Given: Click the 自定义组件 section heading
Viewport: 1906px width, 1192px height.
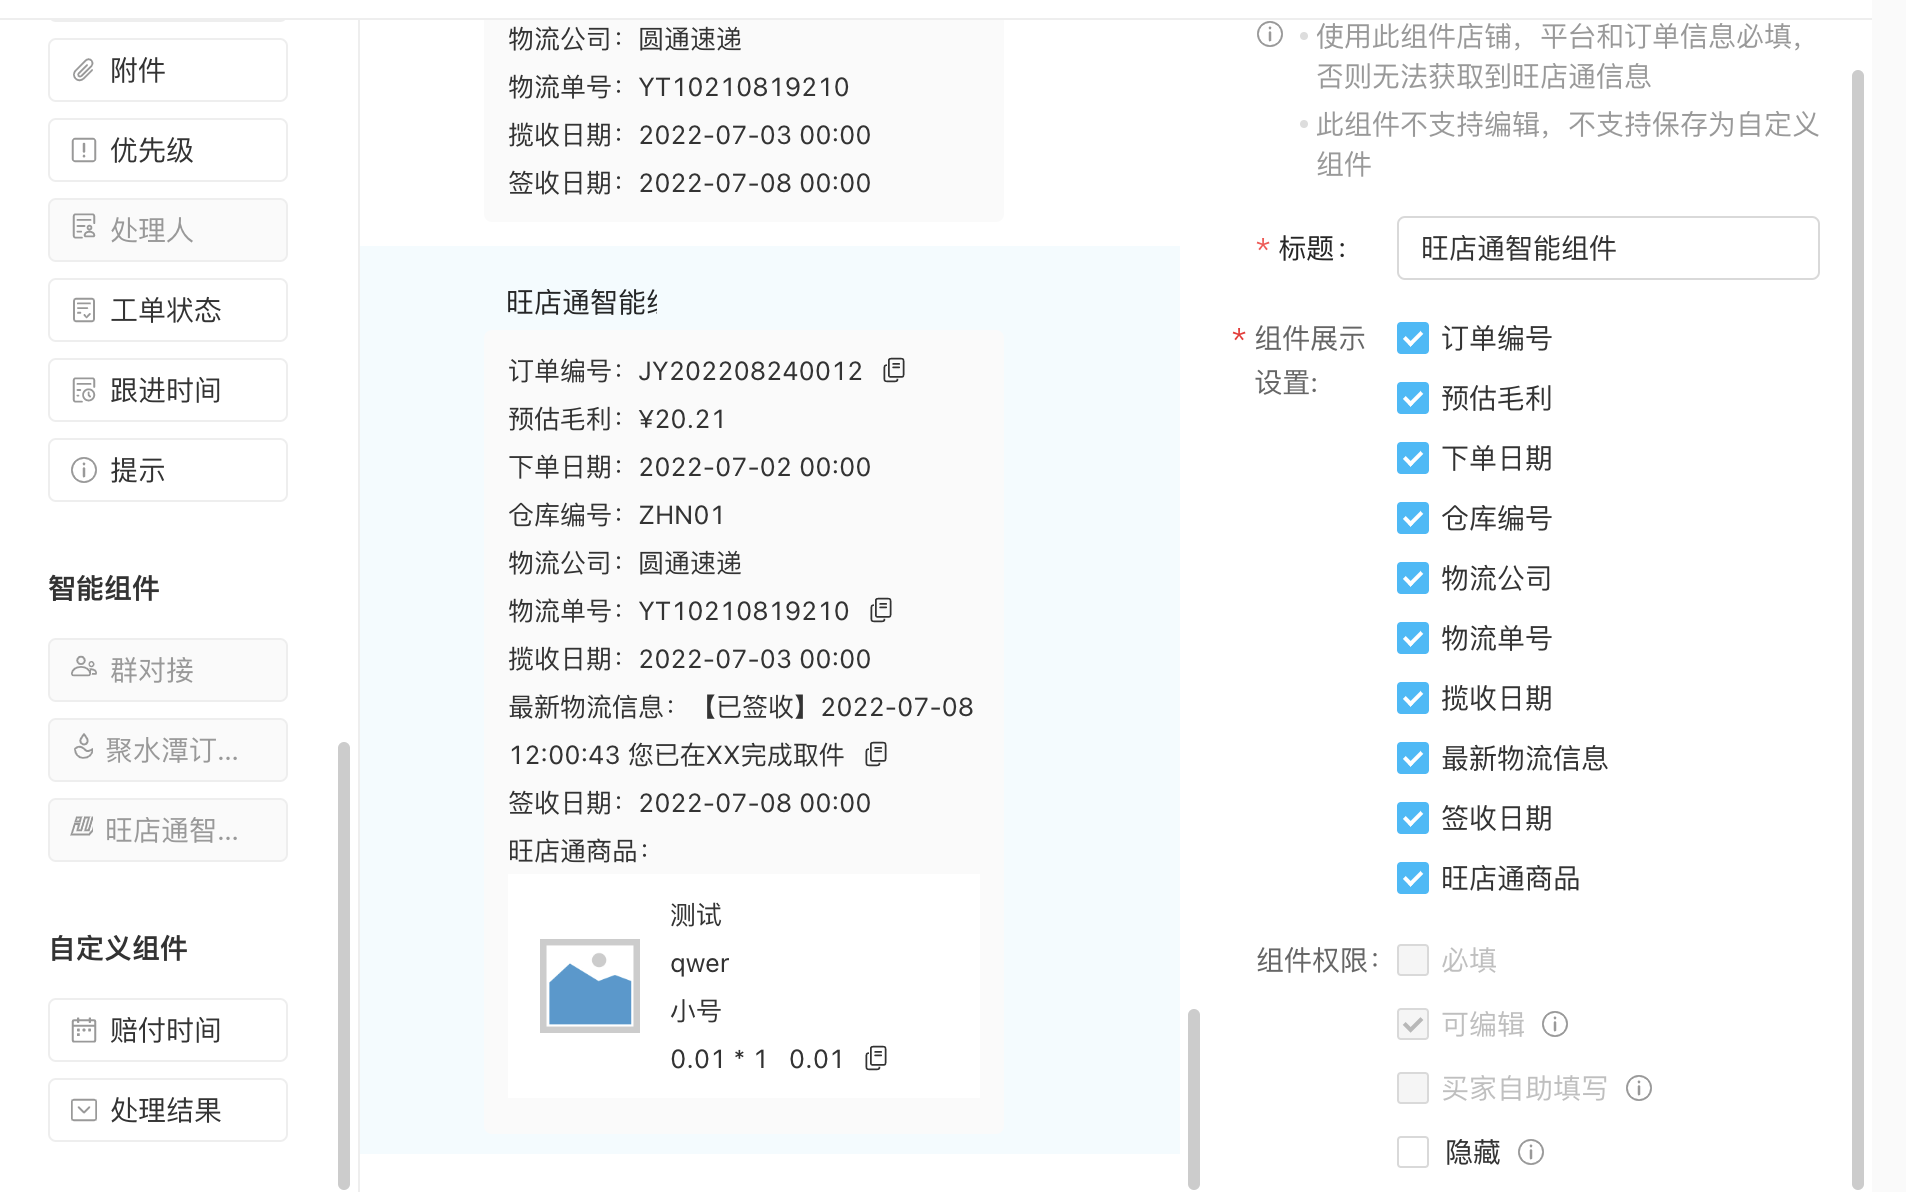Looking at the screenshot, I should point(118,948).
